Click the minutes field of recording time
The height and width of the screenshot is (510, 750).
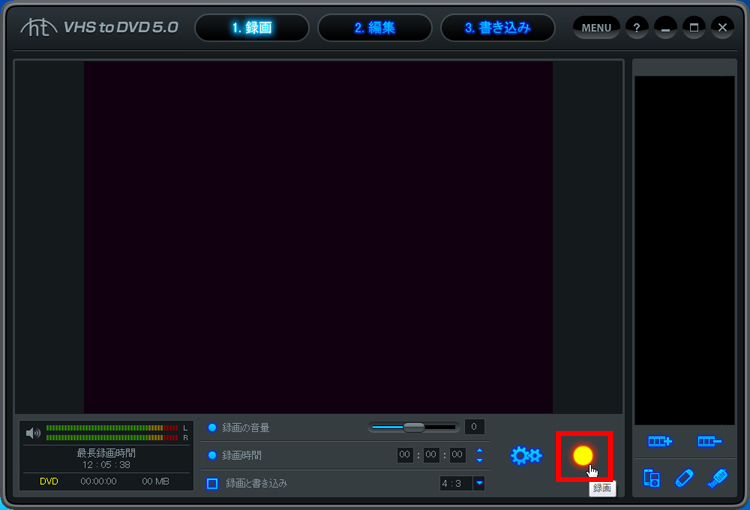[x=431, y=455]
